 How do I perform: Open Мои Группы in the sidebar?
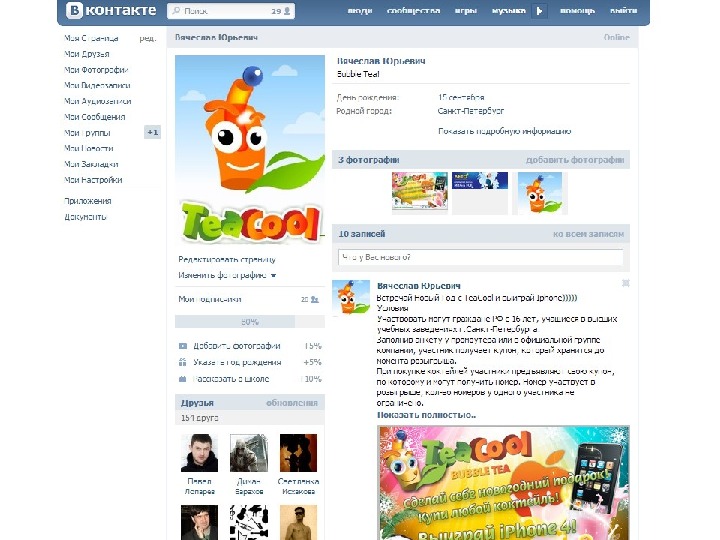(87, 133)
